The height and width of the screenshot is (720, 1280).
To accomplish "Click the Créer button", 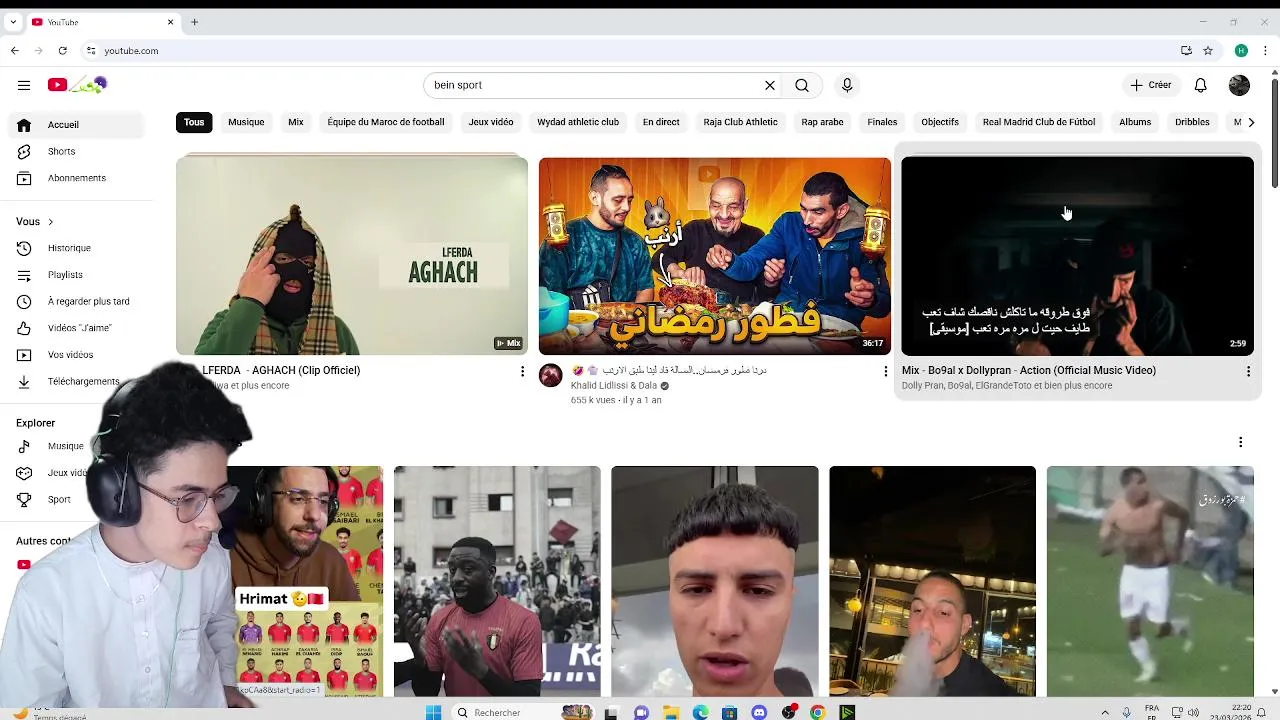I will click(1151, 85).
